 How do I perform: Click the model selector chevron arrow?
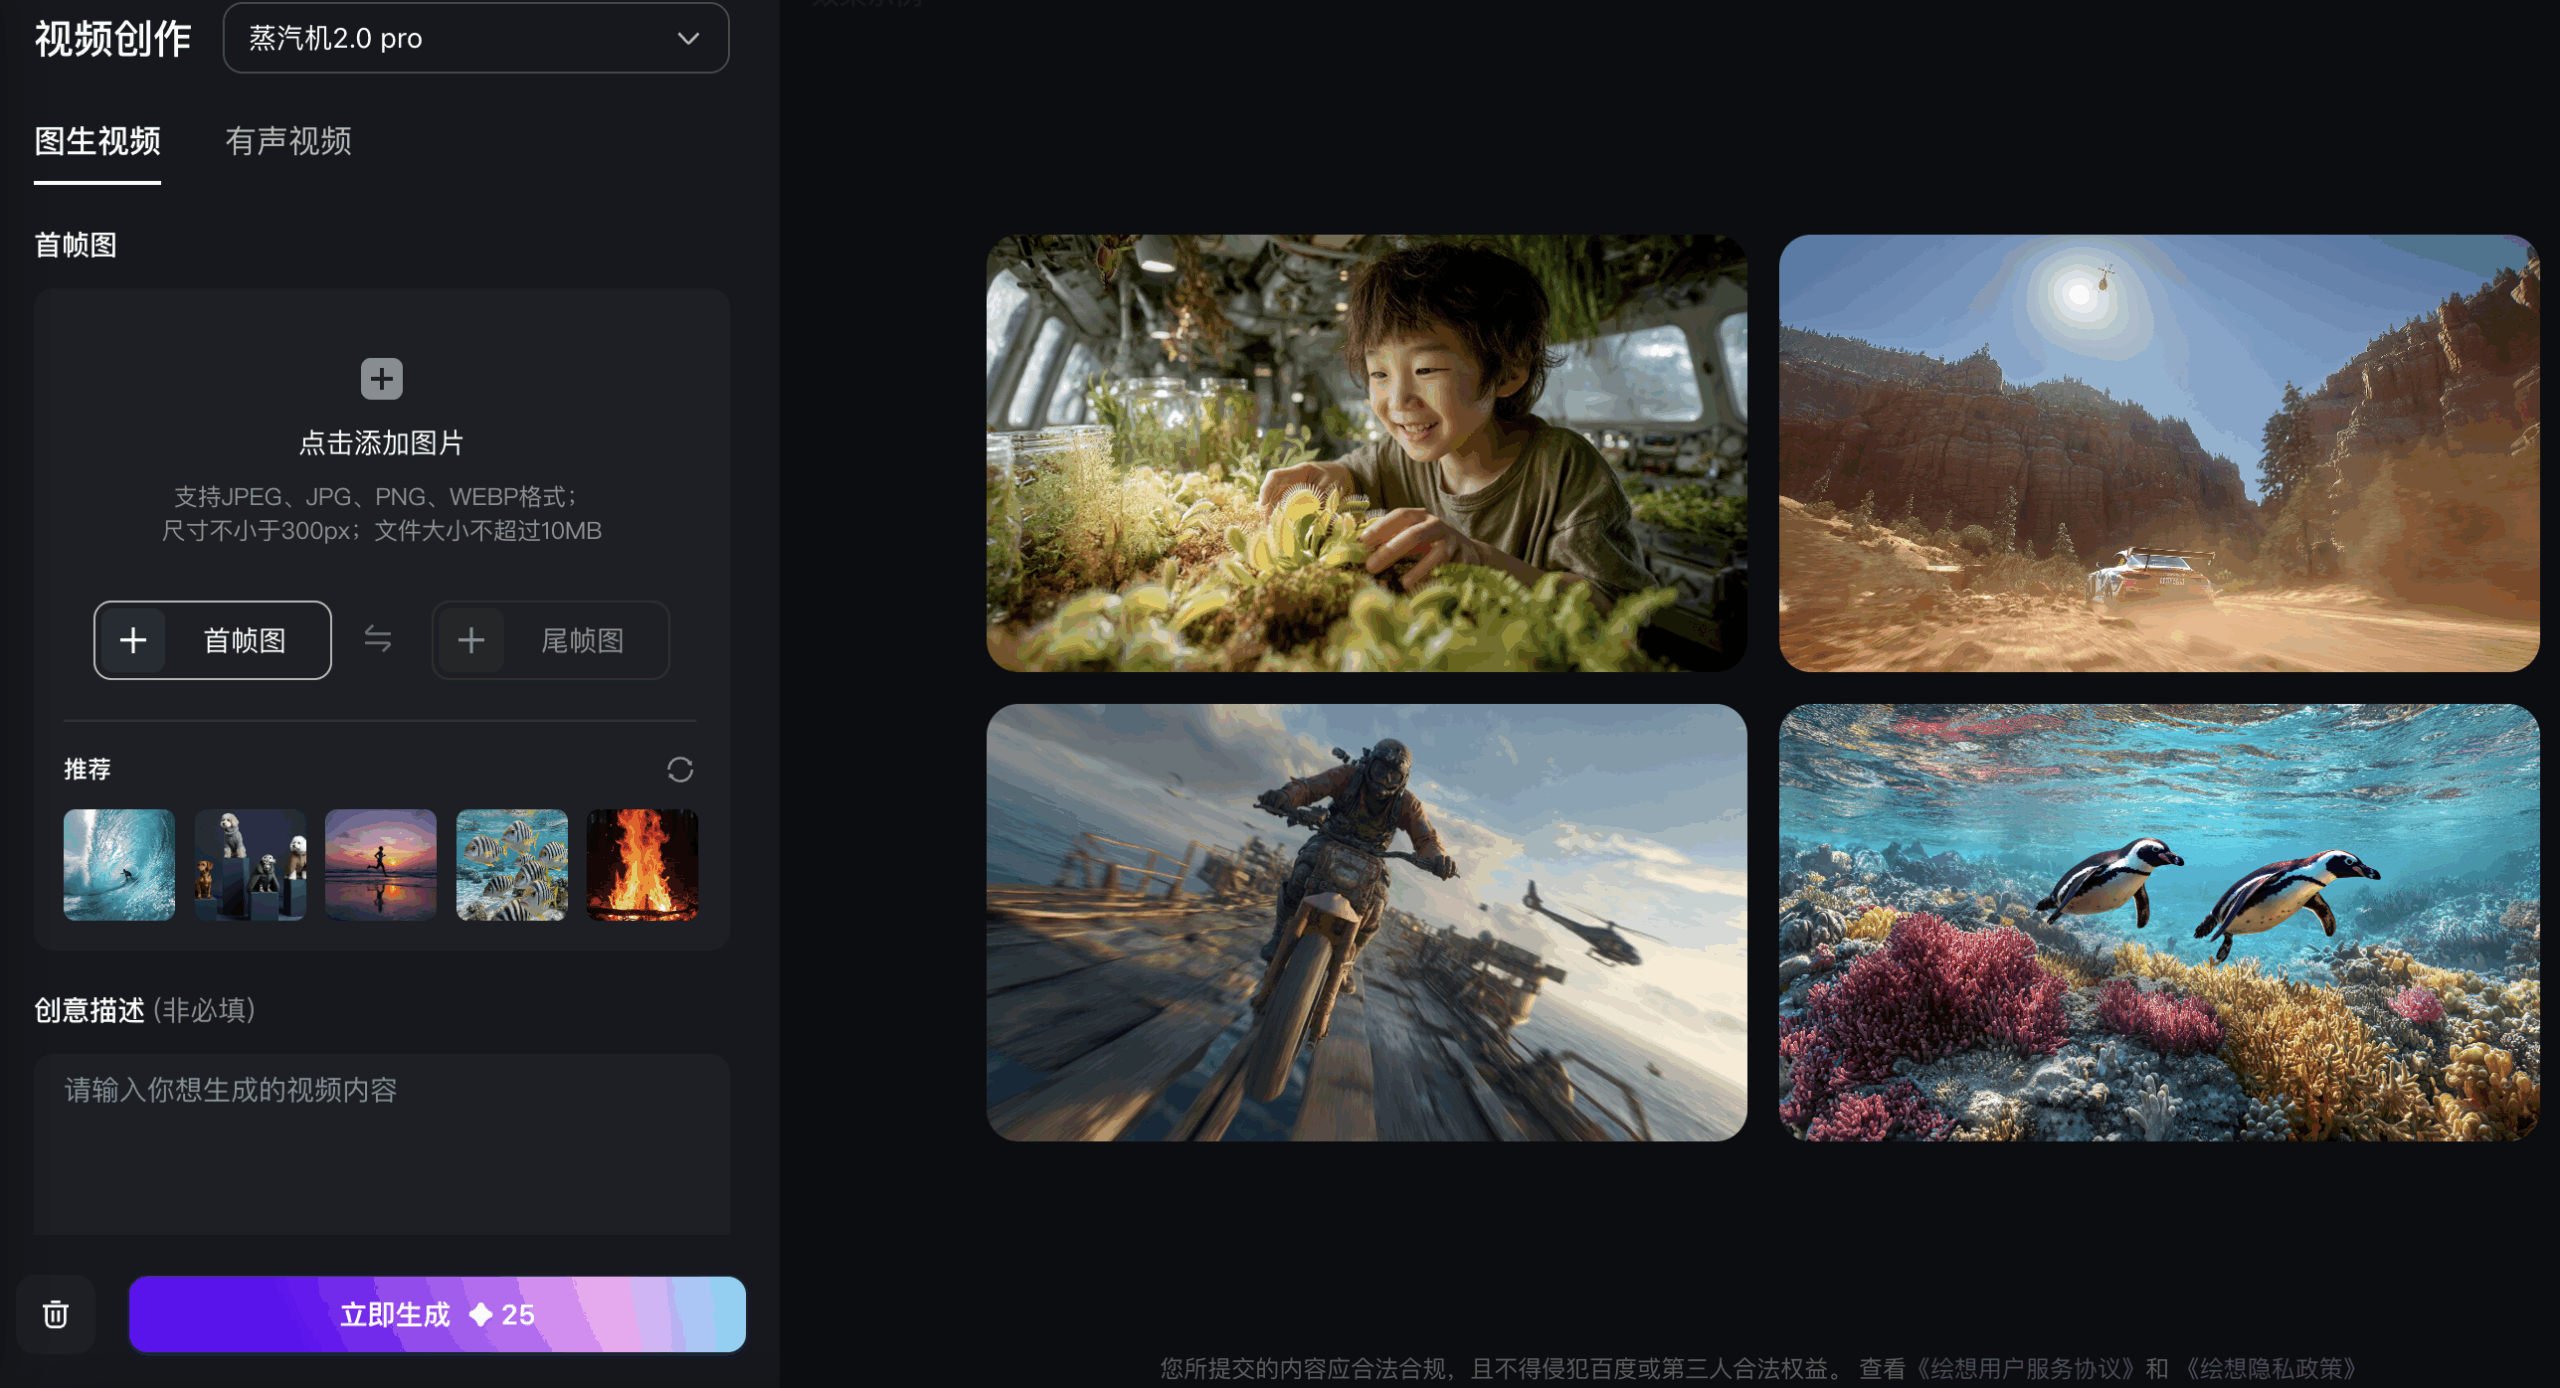[688, 38]
